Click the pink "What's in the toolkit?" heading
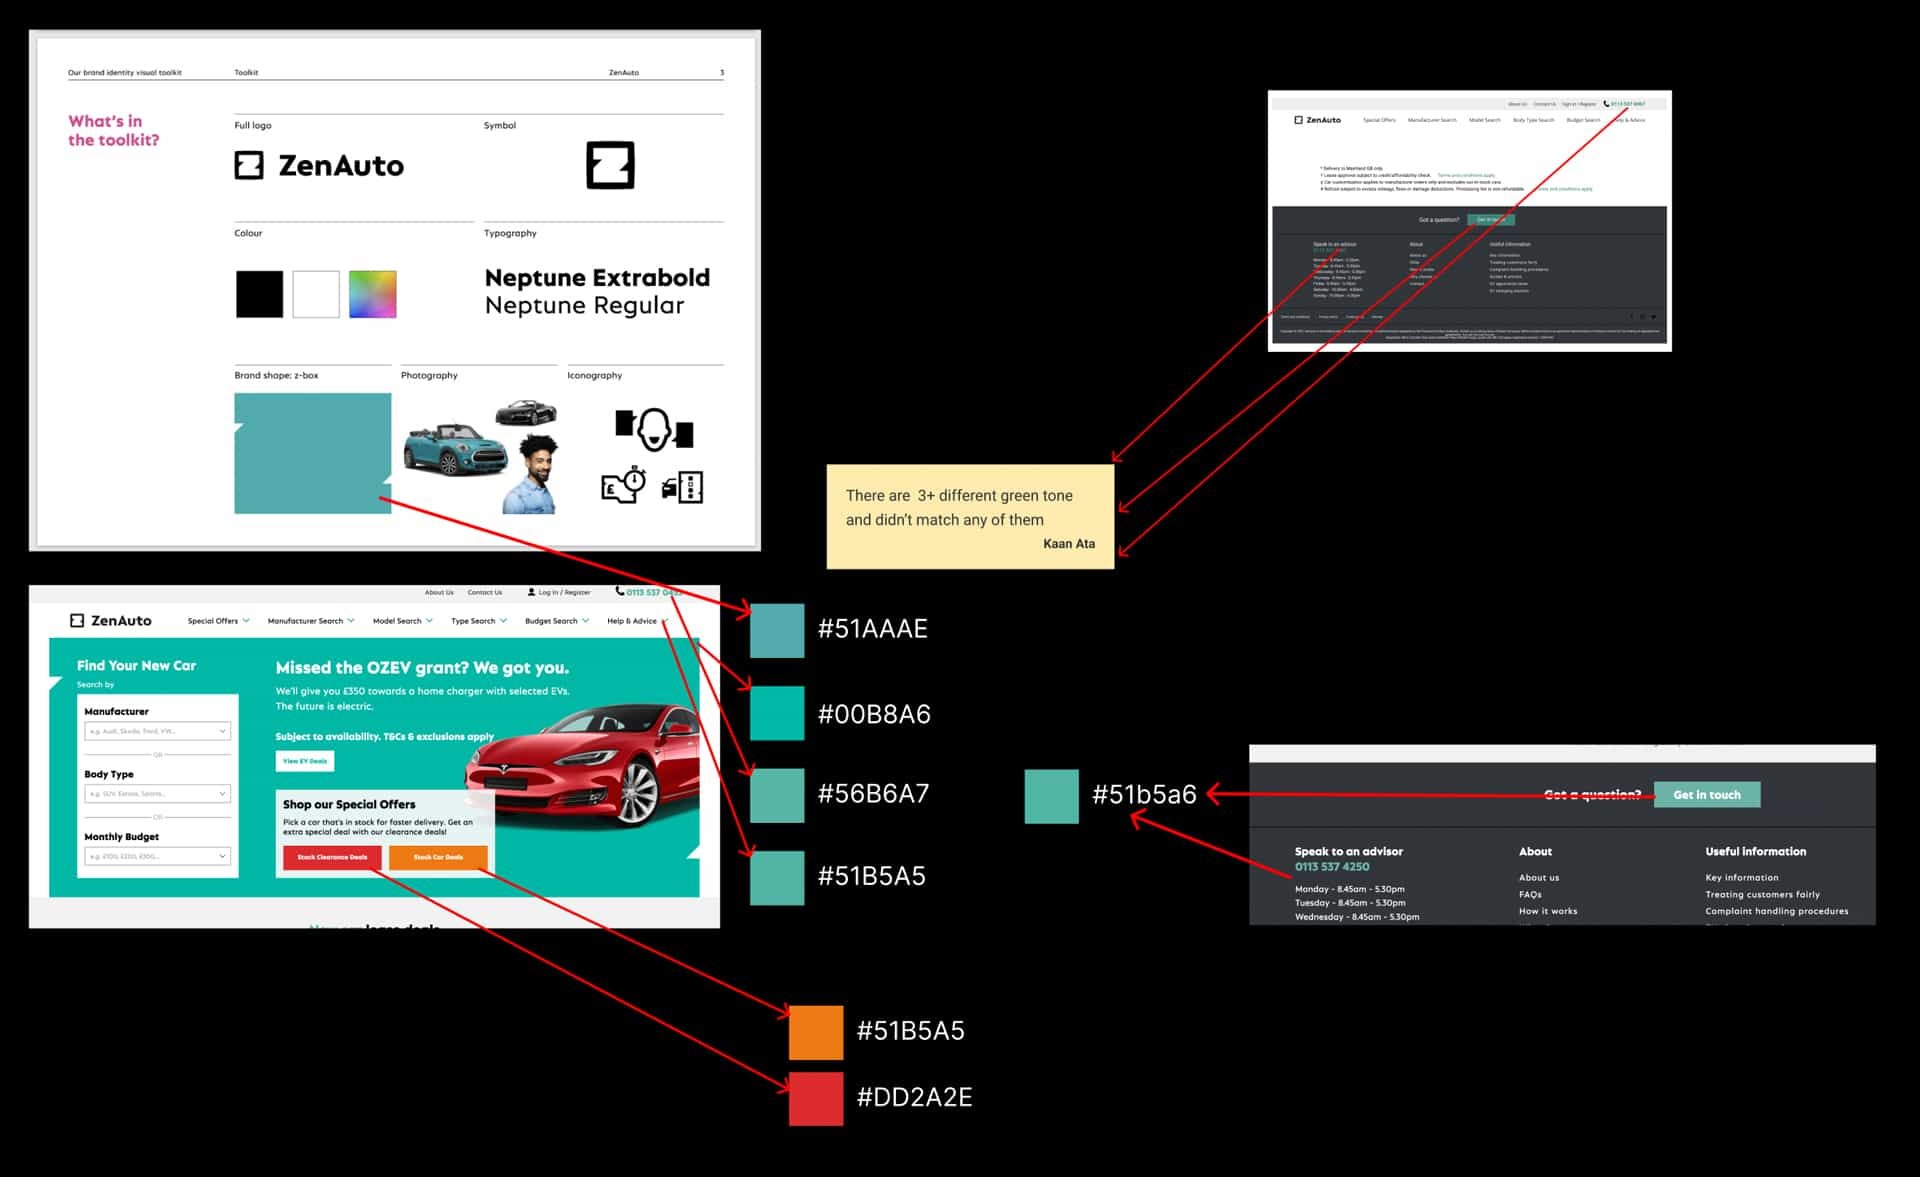Screen dimensions: 1920x1177 point(113,130)
